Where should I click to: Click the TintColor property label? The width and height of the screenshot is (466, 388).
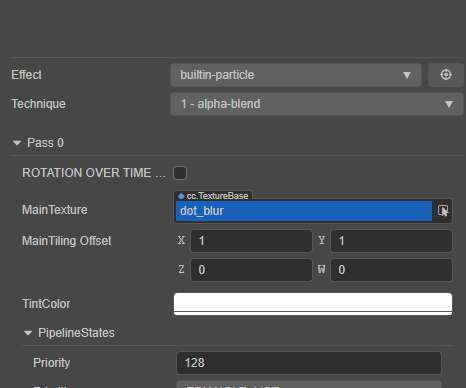[46, 304]
